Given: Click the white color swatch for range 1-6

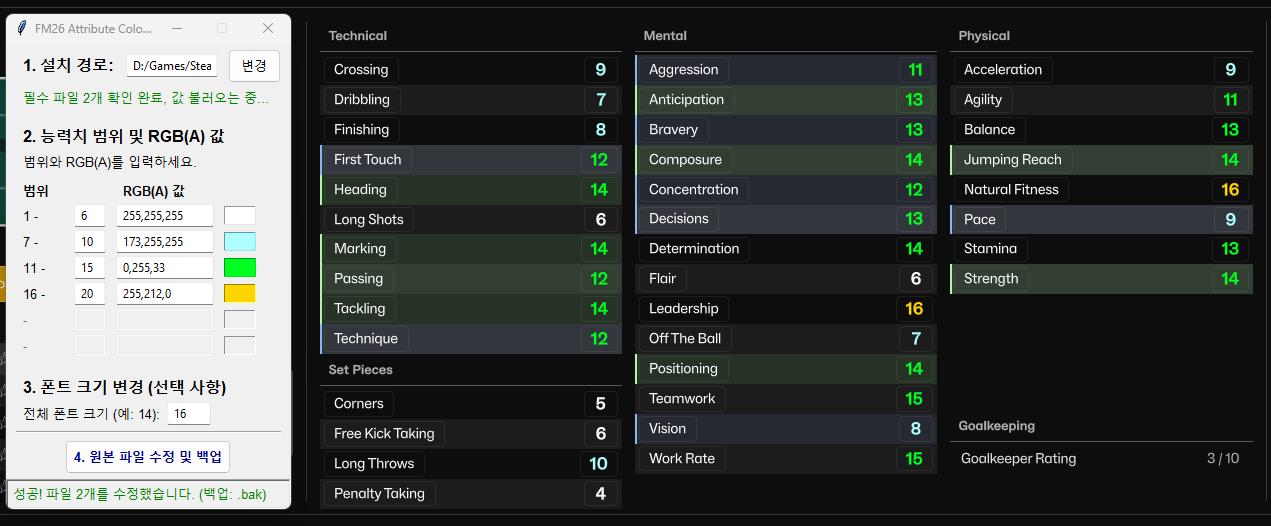Looking at the screenshot, I should [x=240, y=215].
